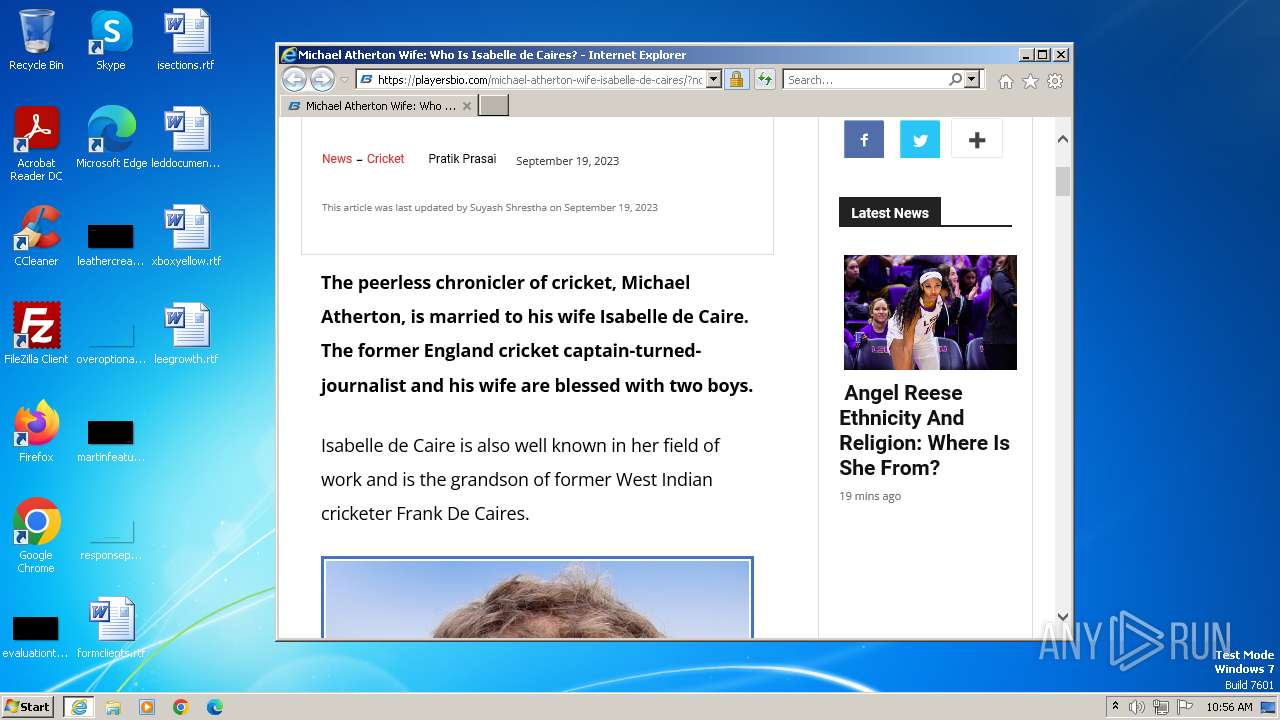Open the Cricket category link
This screenshot has height=720, width=1280.
click(x=385, y=159)
